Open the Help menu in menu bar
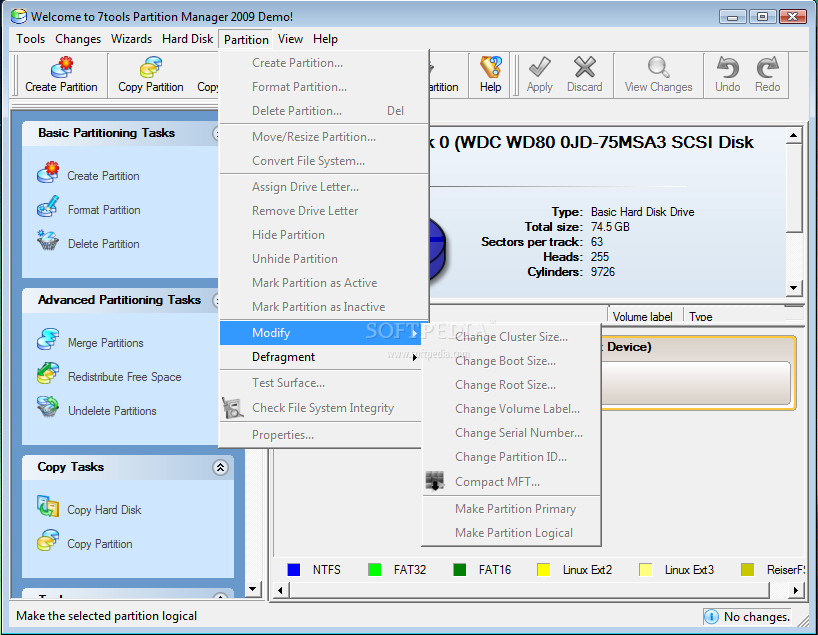The width and height of the screenshot is (818, 635). (325, 39)
